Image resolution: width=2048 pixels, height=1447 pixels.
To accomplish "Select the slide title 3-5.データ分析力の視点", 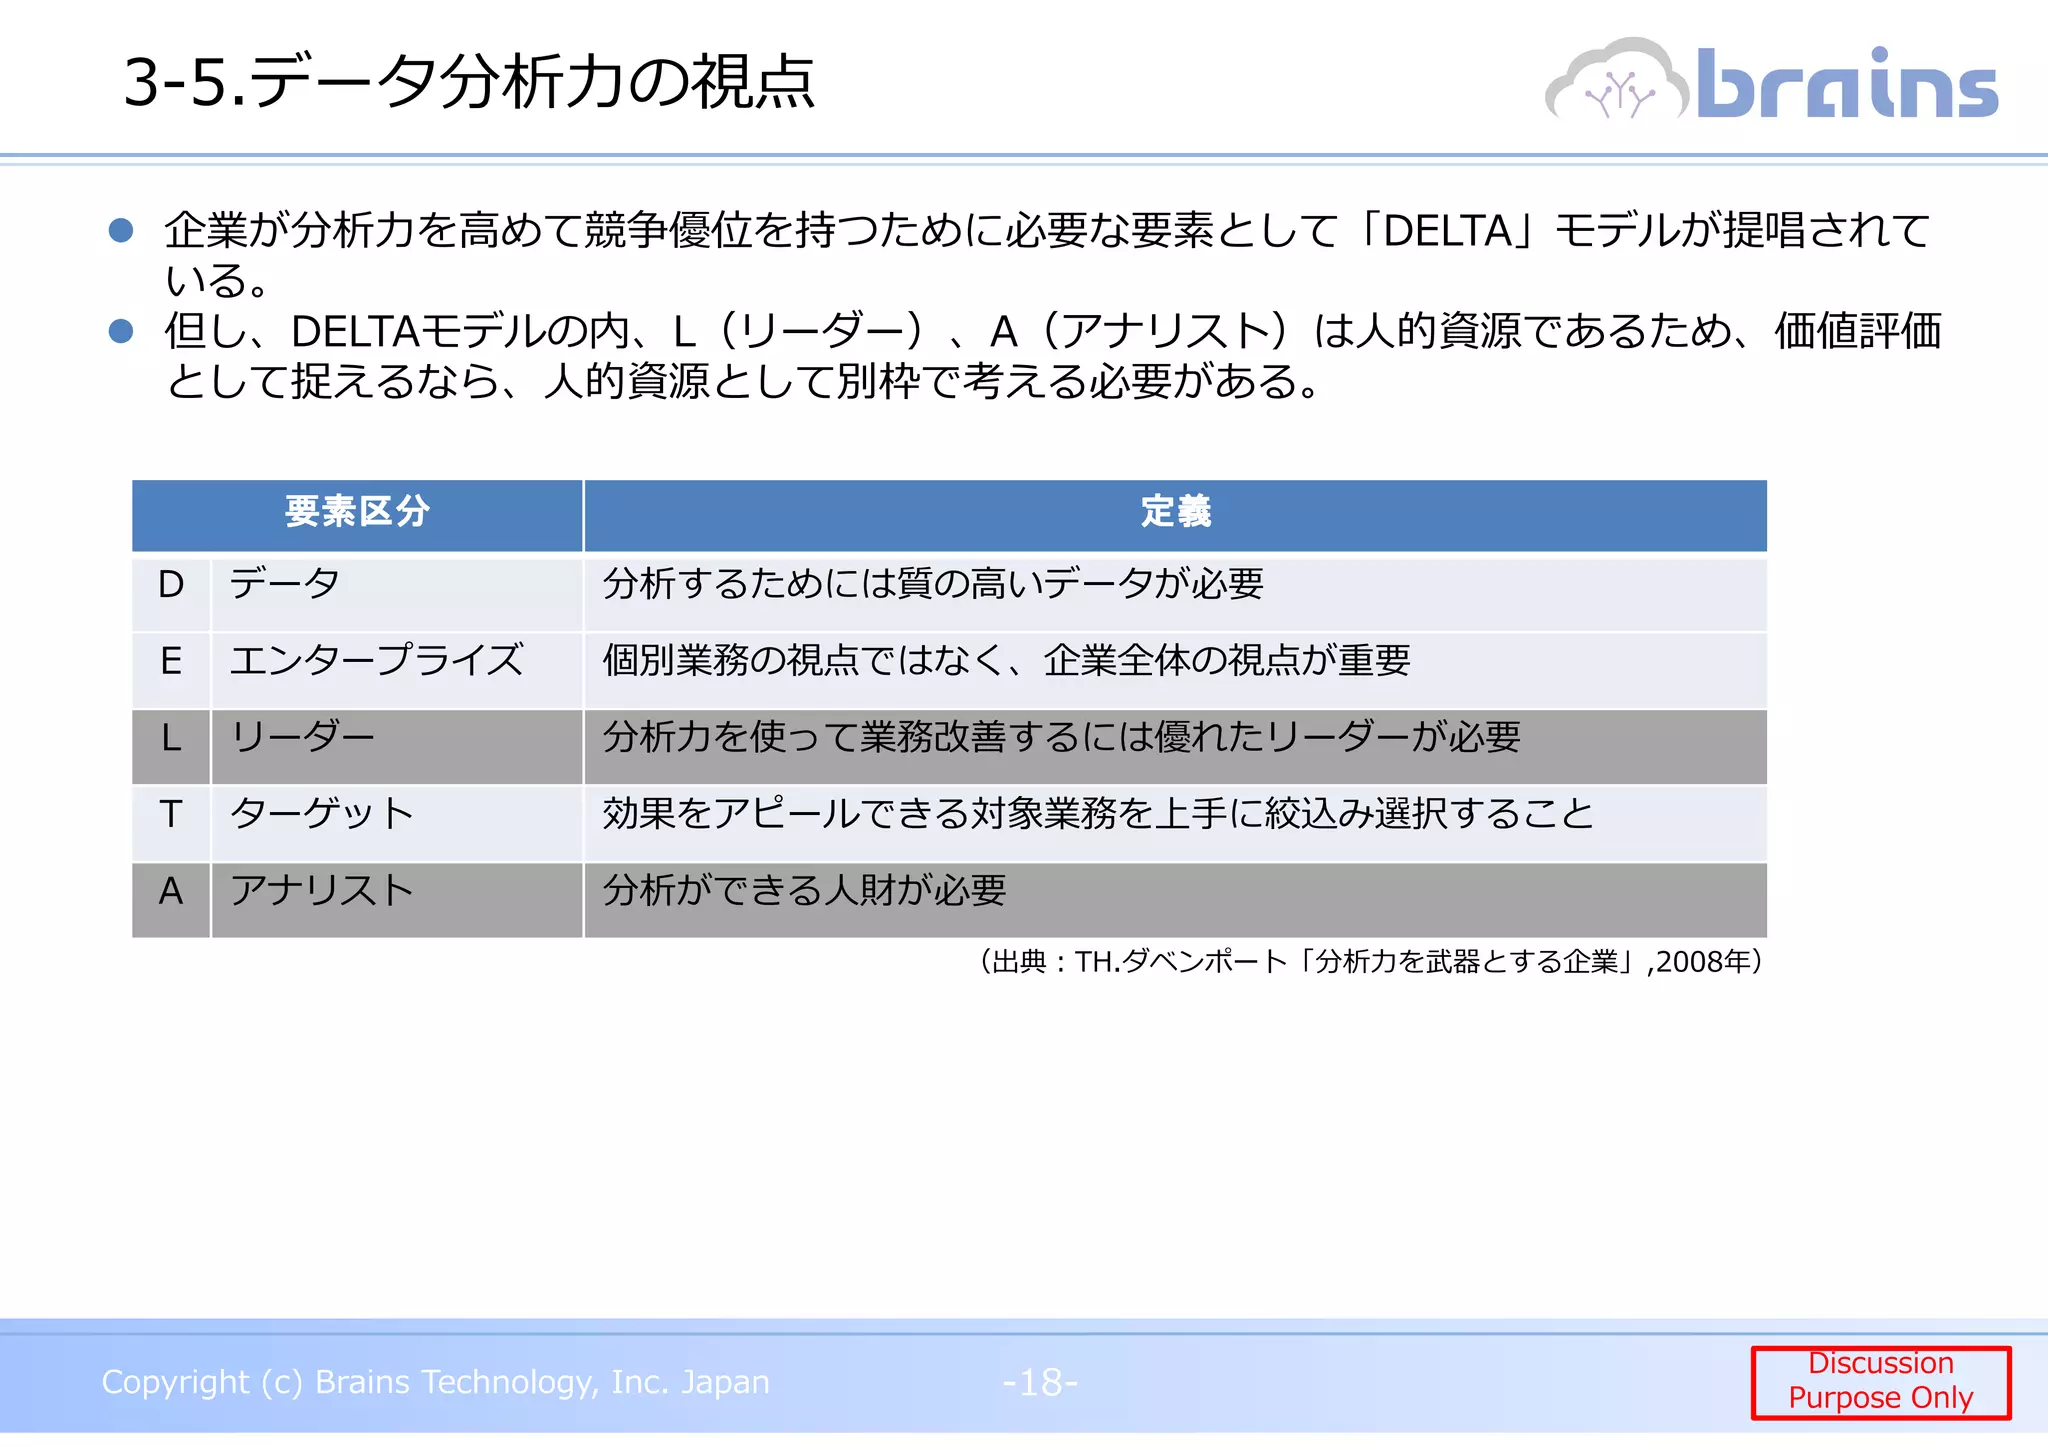I will pos(469,81).
